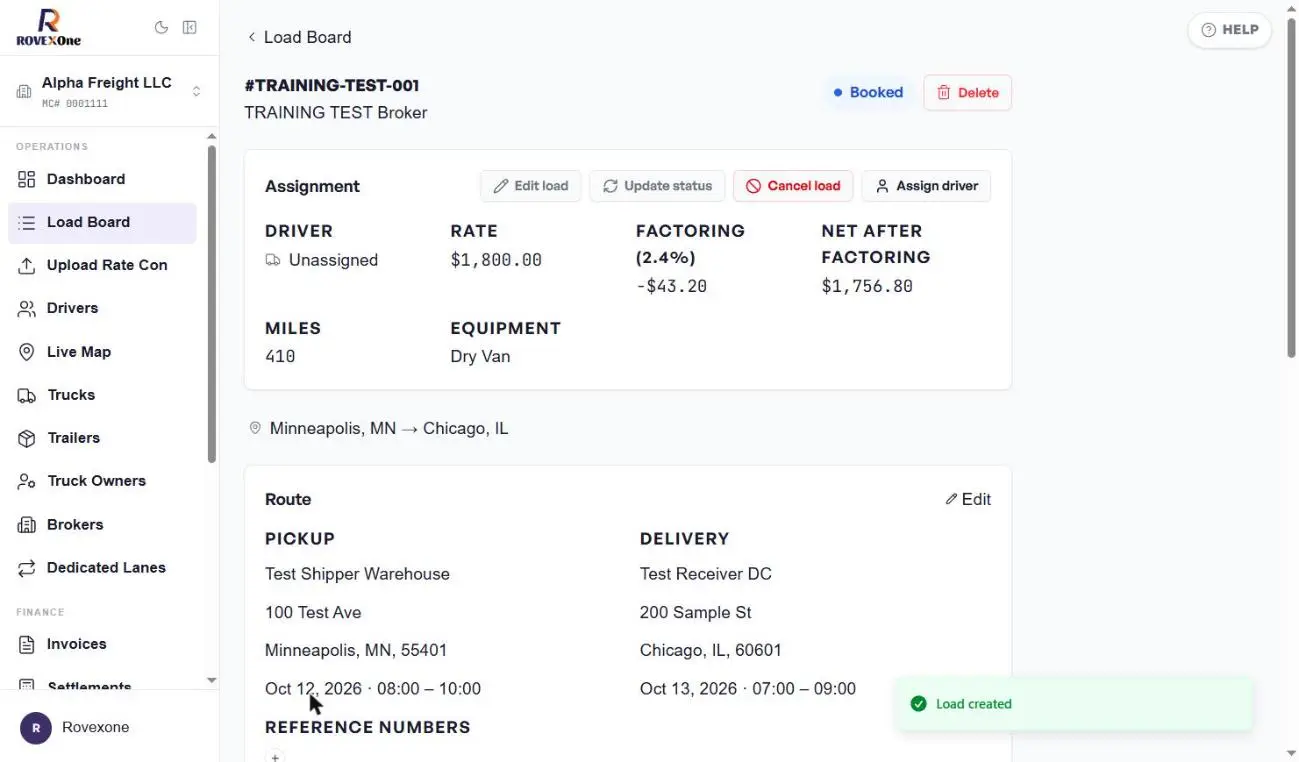Open Rovexone user profile avatar
Viewport: 1299px width, 762px height.
(36, 728)
